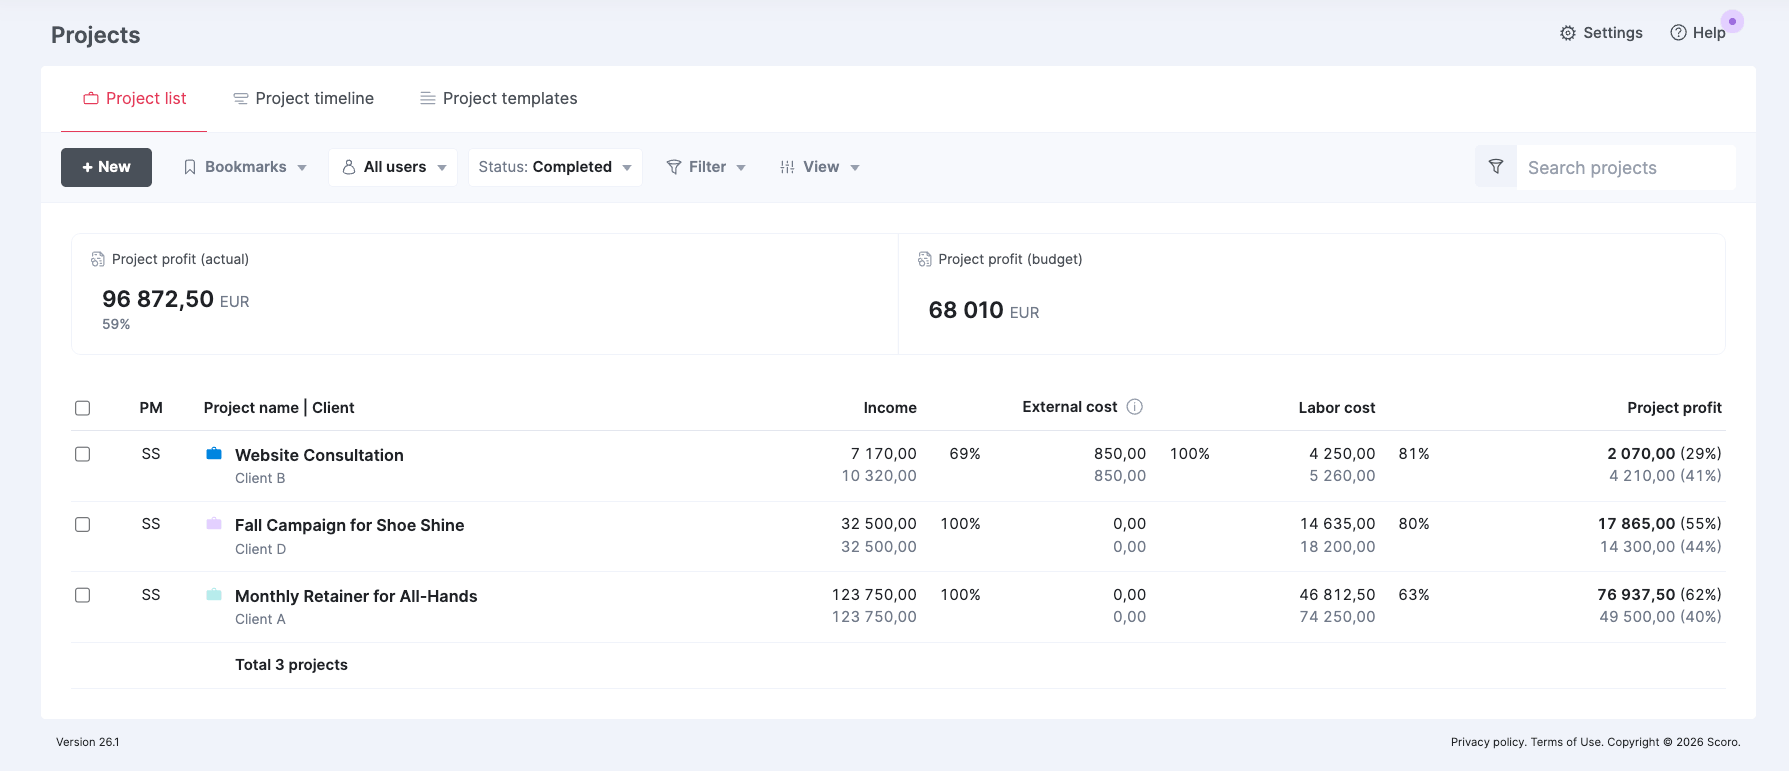Click the External cost info icon
This screenshot has height=771, width=1789.
tap(1134, 407)
